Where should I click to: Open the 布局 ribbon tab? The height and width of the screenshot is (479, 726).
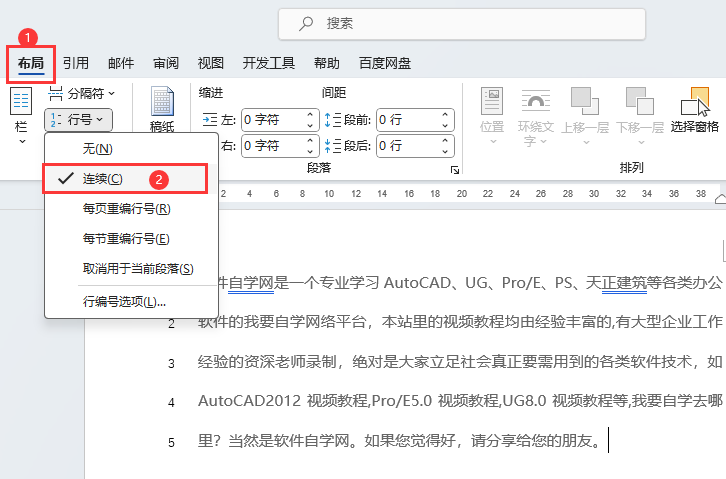pyautogui.click(x=31, y=63)
